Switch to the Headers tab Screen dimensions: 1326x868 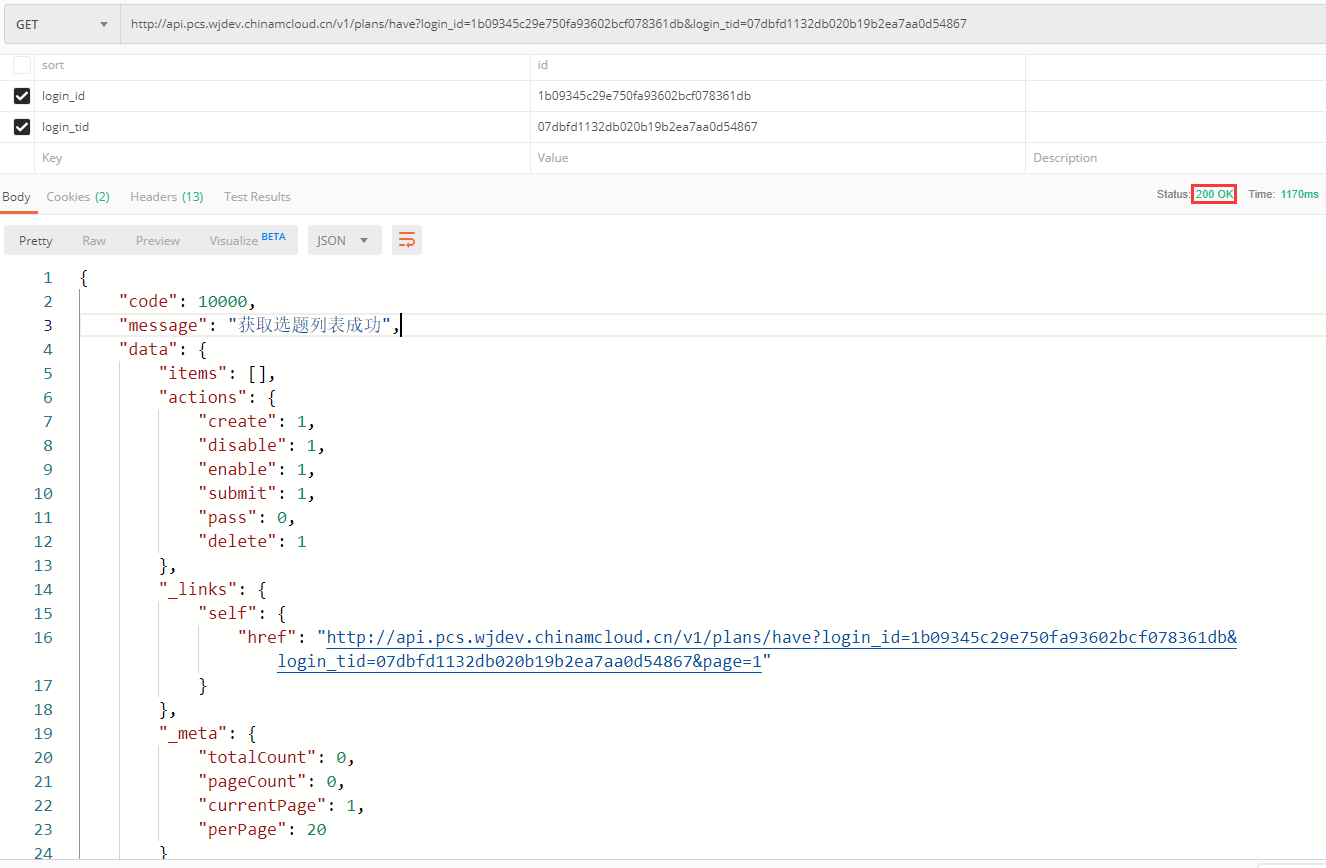pos(166,197)
